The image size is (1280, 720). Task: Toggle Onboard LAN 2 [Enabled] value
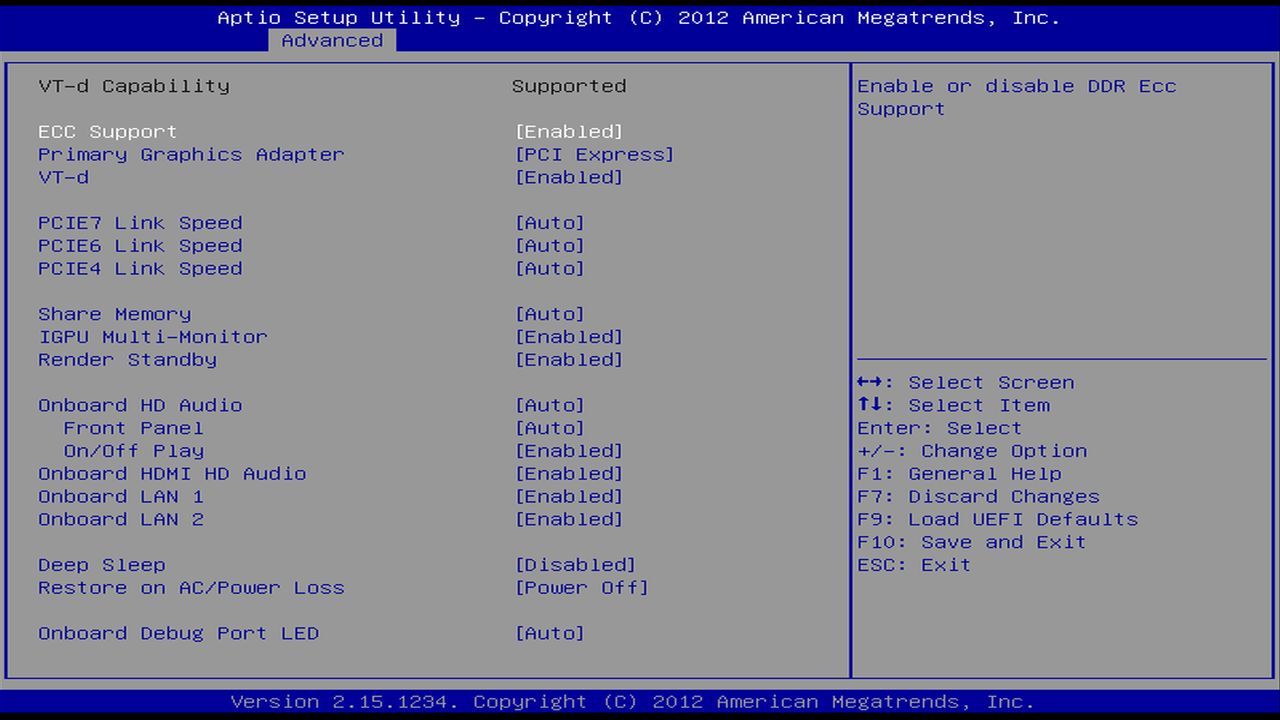[x=569, y=519]
